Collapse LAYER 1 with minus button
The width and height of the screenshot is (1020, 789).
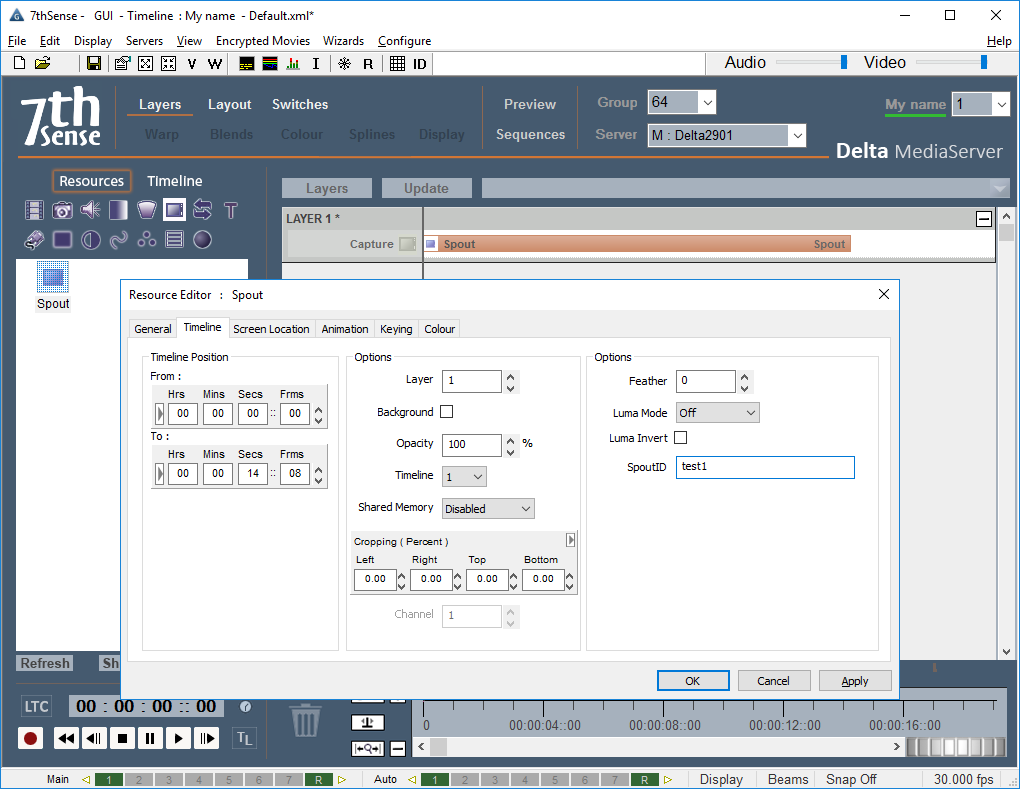984,219
